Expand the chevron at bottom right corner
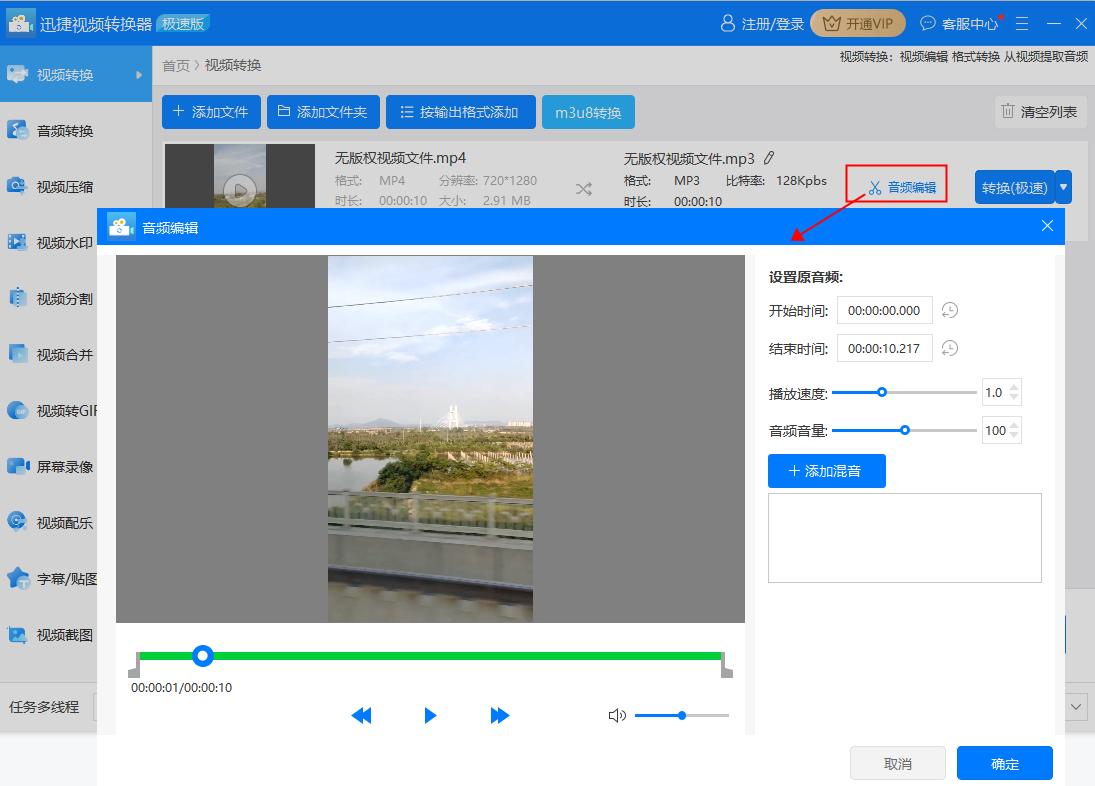The height and width of the screenshot is (786, 1095). coord(1075,706)
